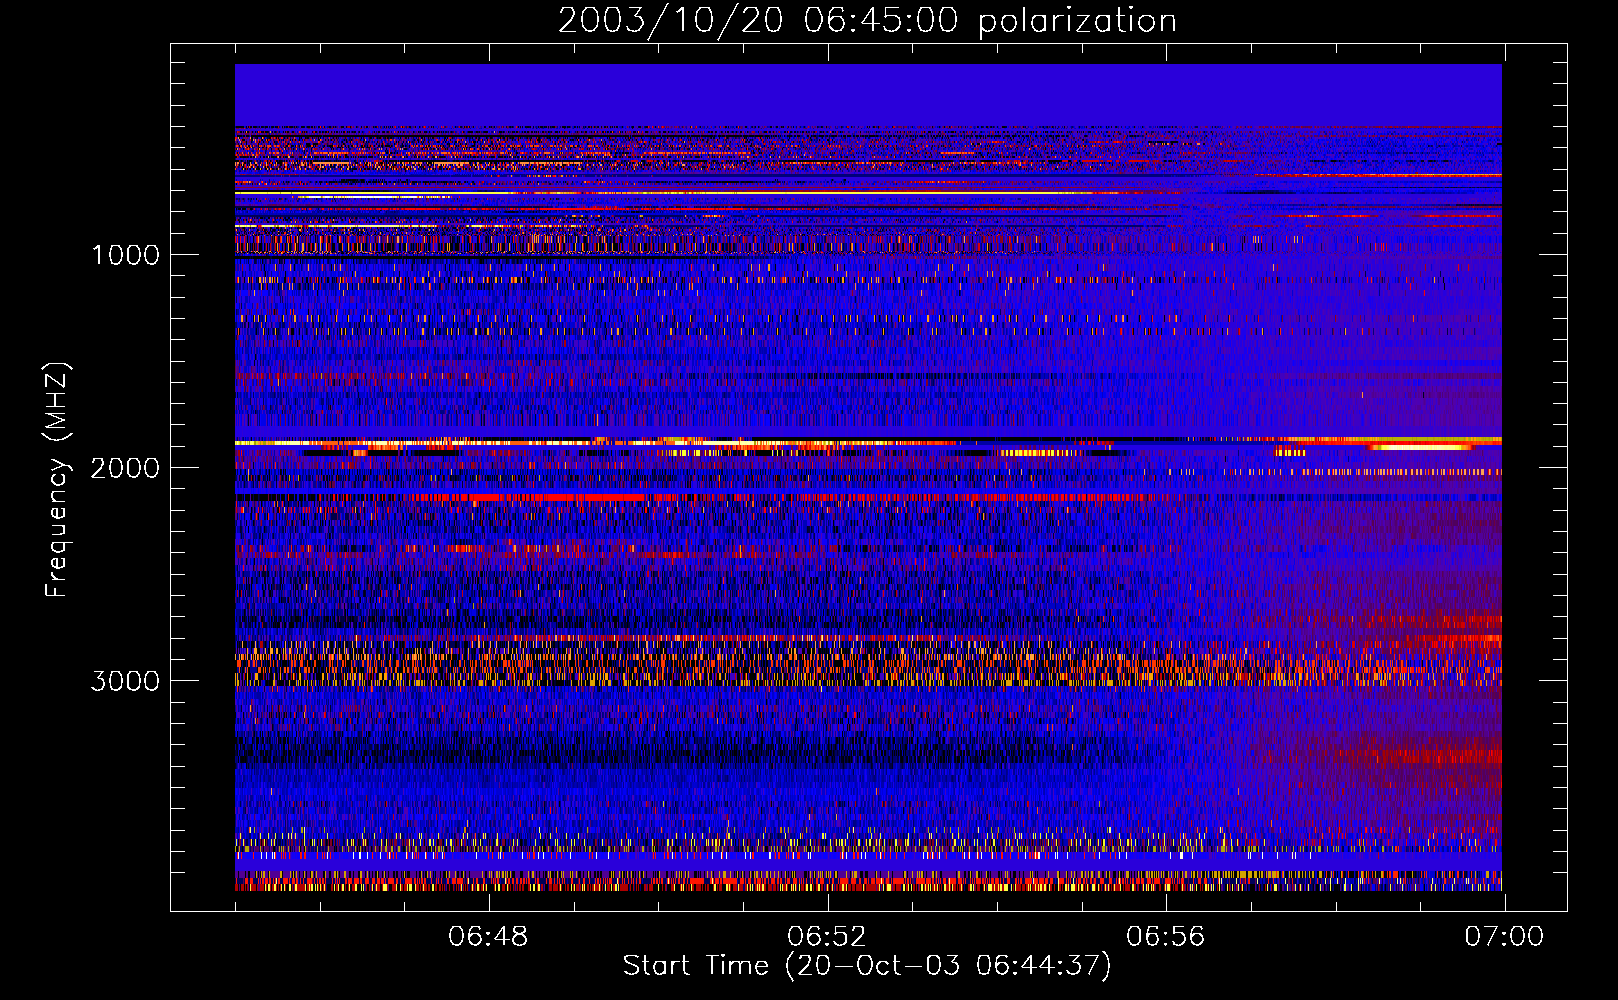
Task: Click the '06:52' time axis label
Action: pyautogui.click(x=827, y=937)
